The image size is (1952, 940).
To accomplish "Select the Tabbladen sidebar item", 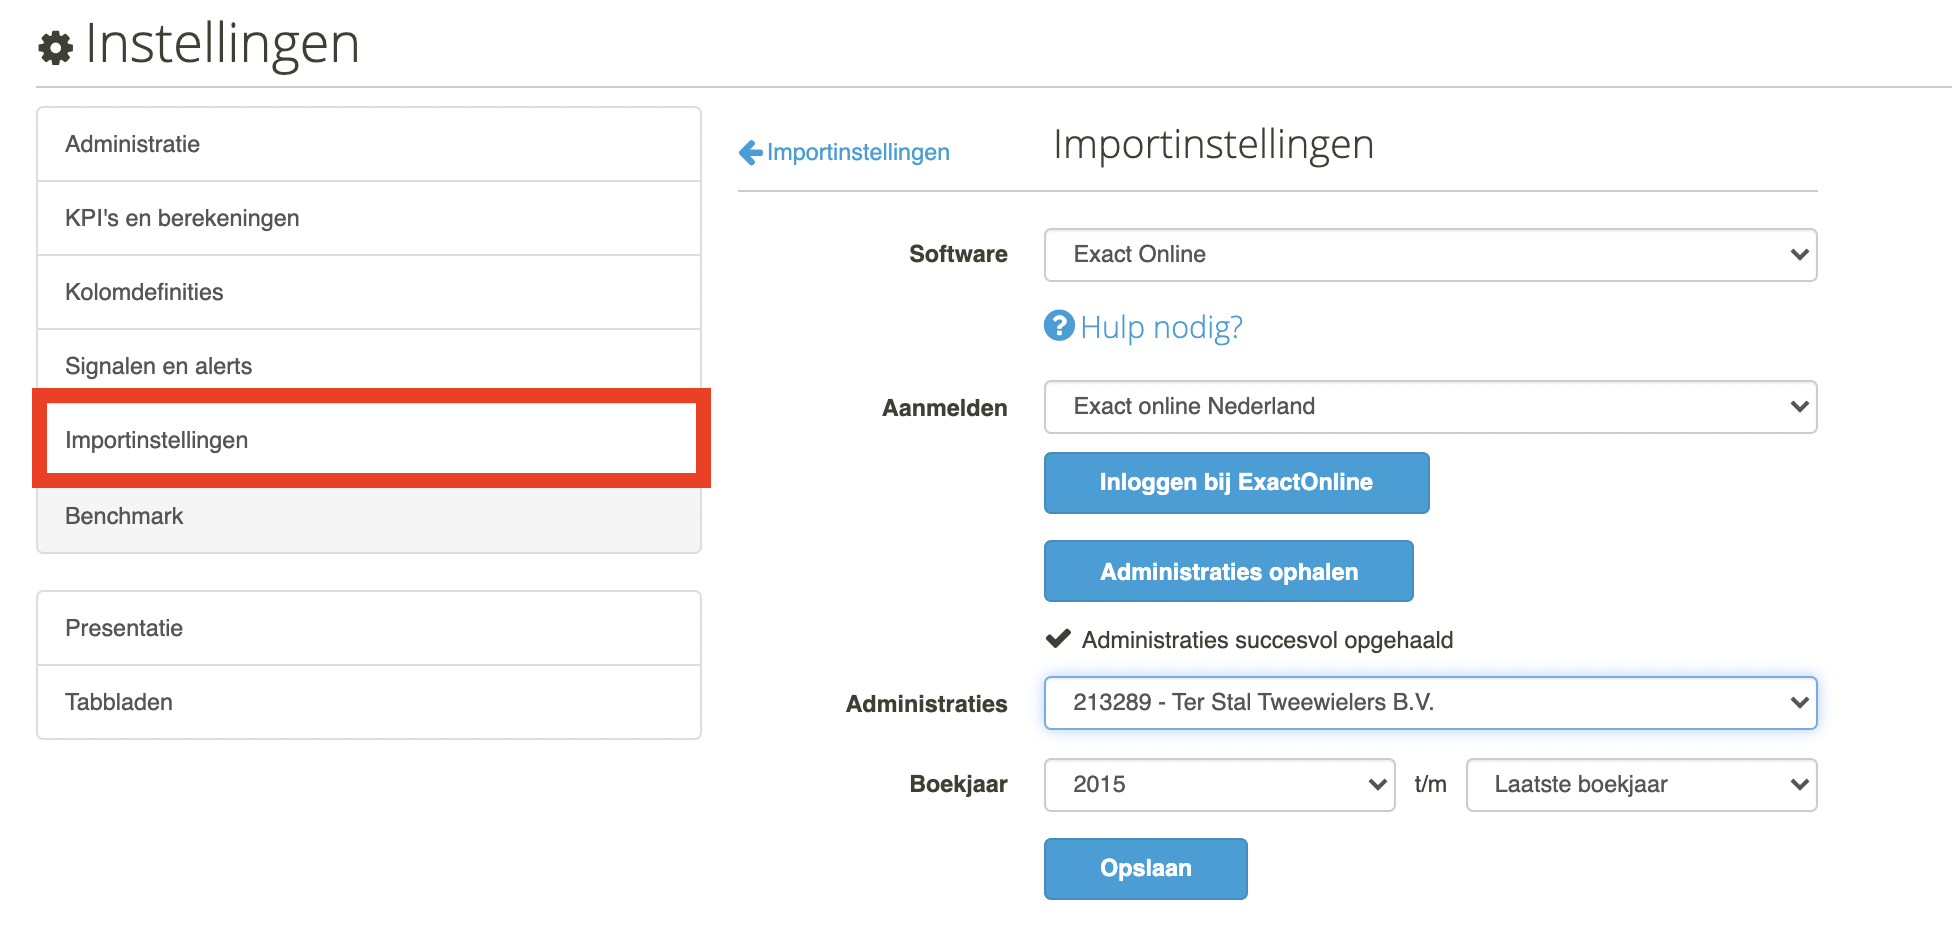I will pyautogui.click(x=369, y=702).
